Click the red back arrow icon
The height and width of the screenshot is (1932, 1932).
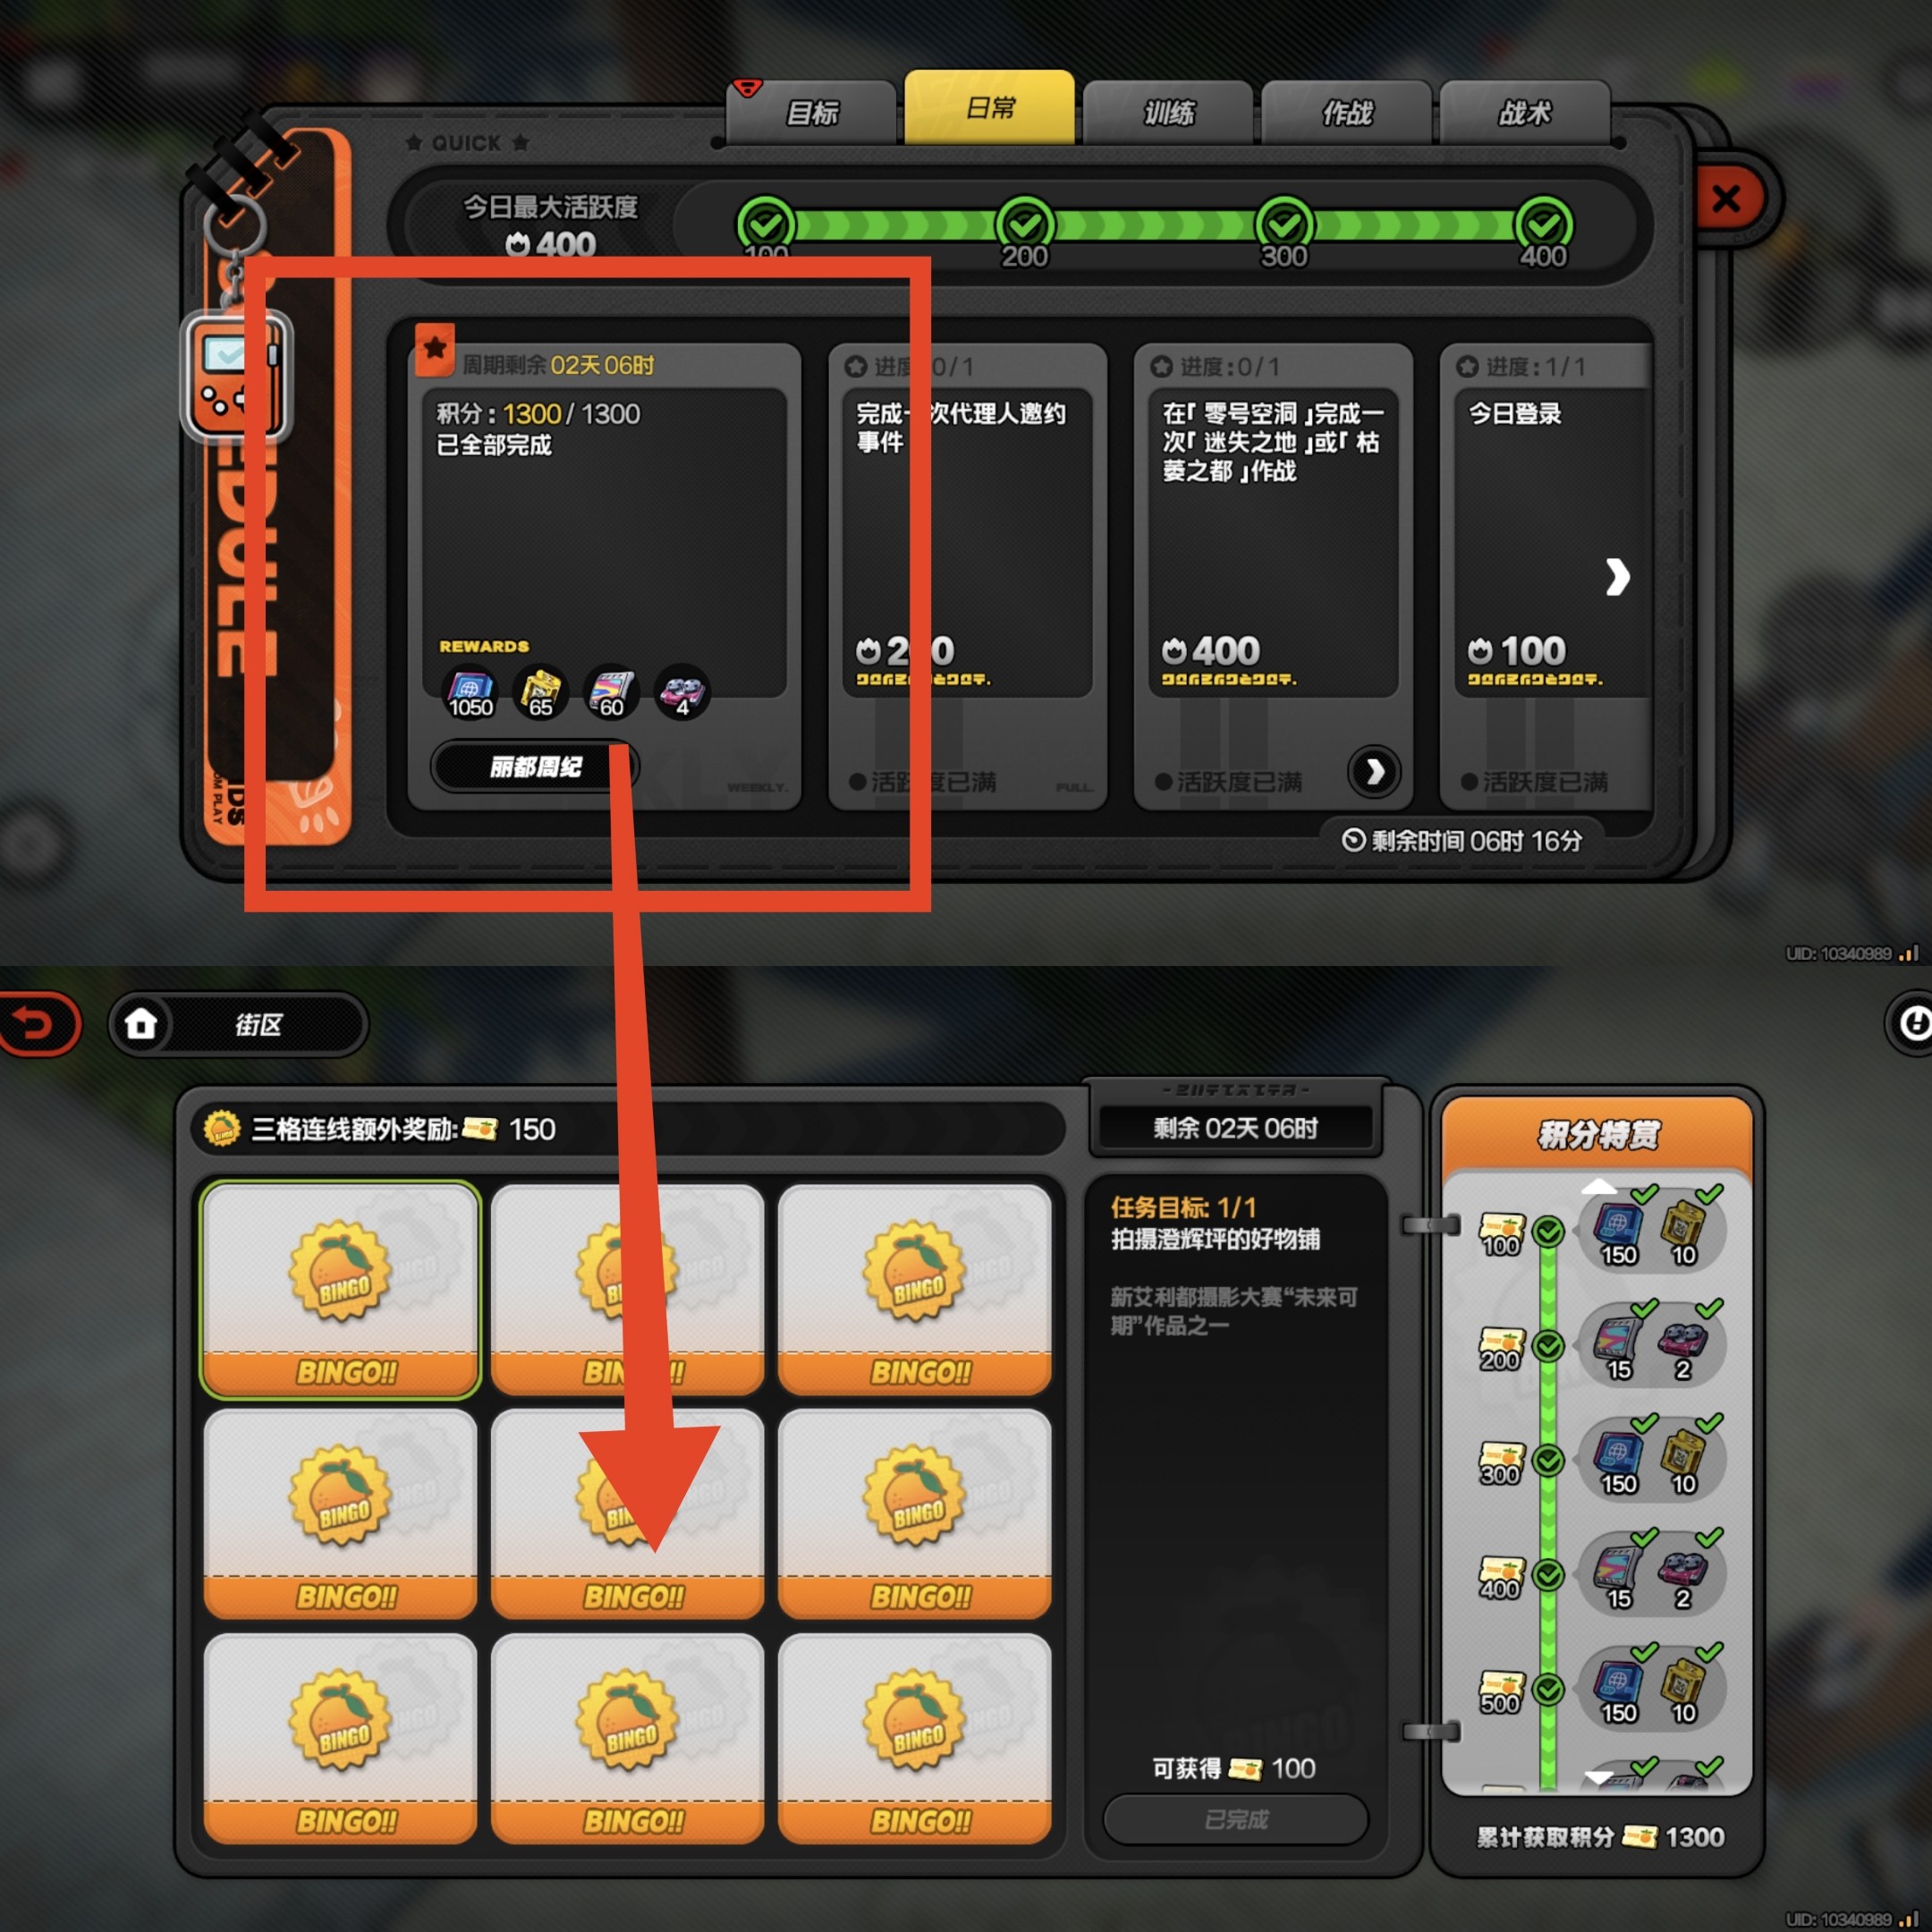click(37, 1024)
